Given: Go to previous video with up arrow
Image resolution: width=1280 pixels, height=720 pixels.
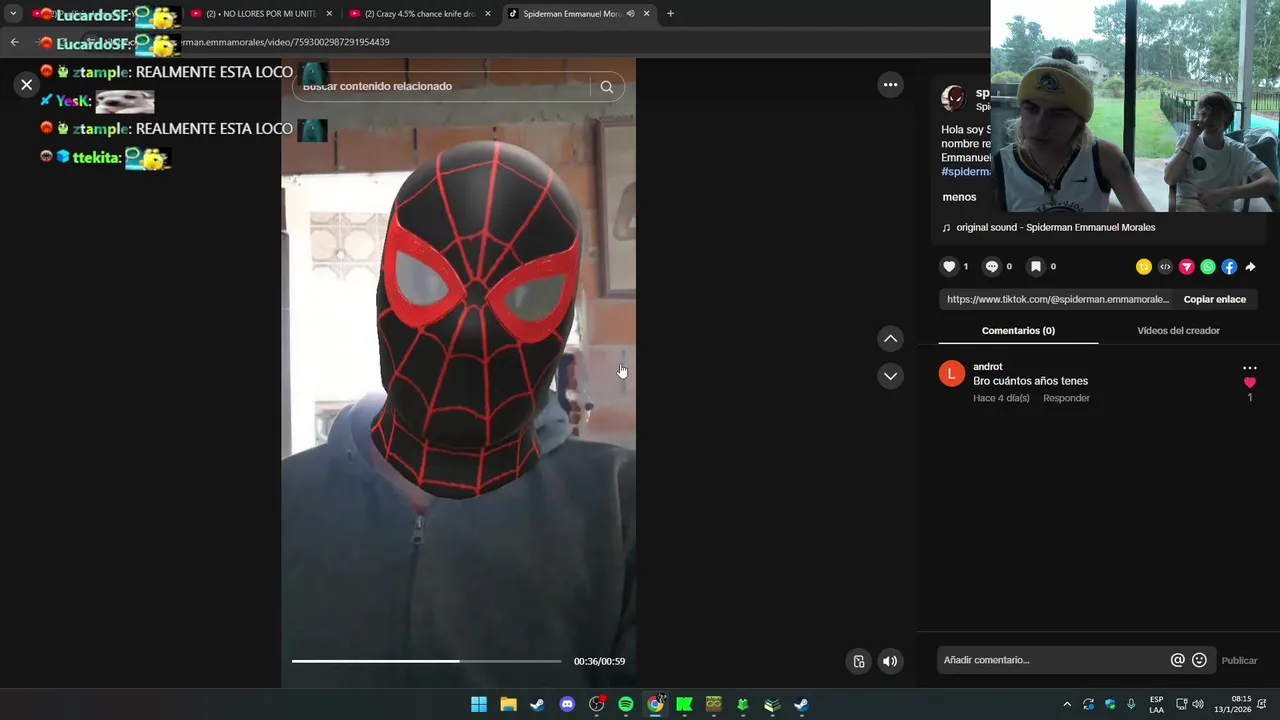Looking at the screenshot, I should tap(890, 339).
